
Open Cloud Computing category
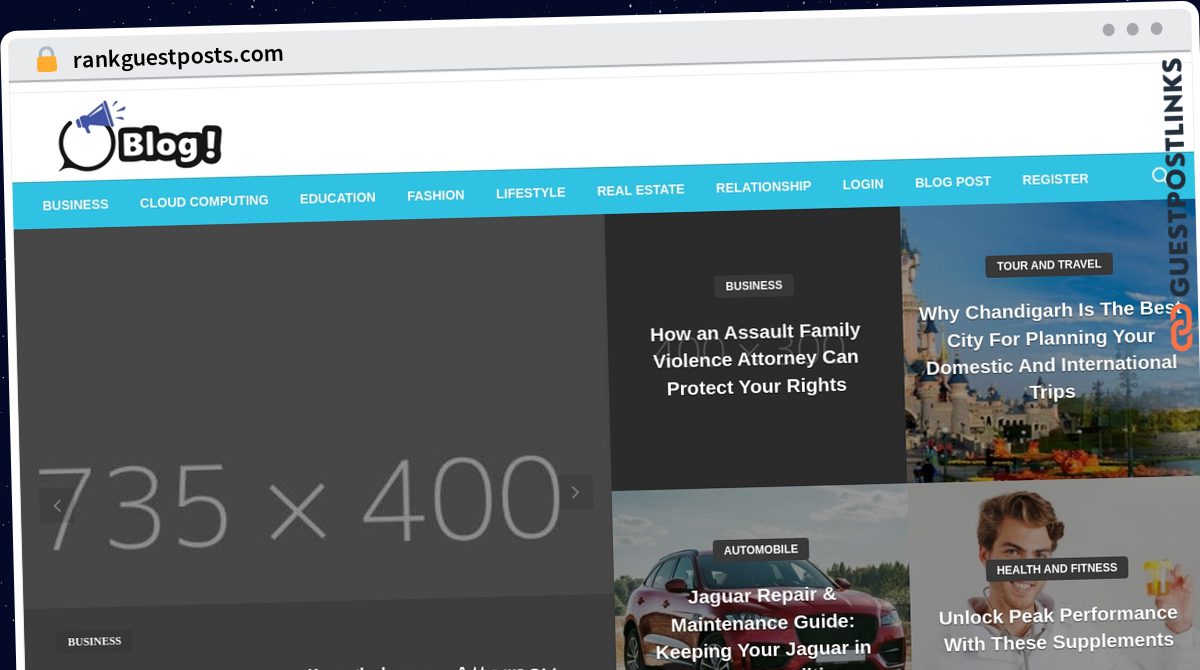point(204,201)
